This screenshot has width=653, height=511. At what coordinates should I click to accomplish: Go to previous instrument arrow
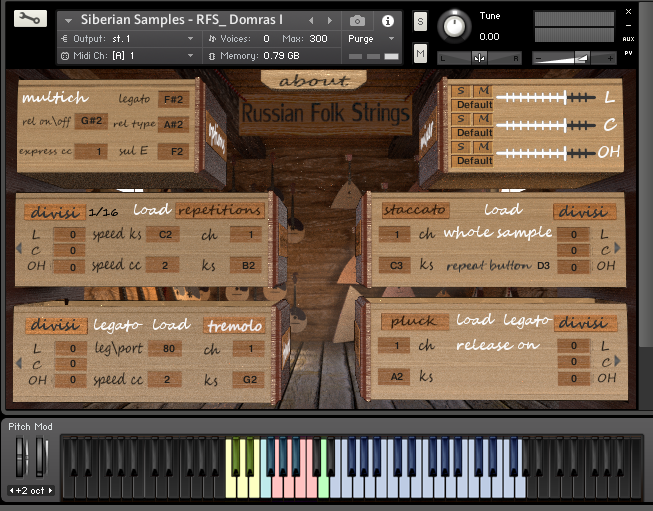point(311,20)
